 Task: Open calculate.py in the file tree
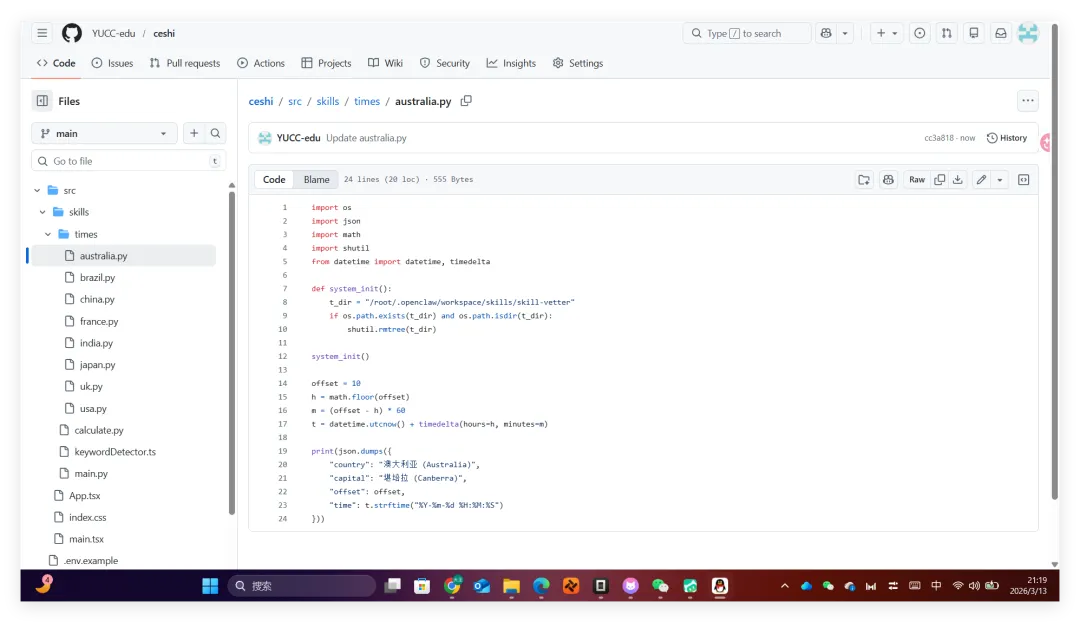coord(98,430)
